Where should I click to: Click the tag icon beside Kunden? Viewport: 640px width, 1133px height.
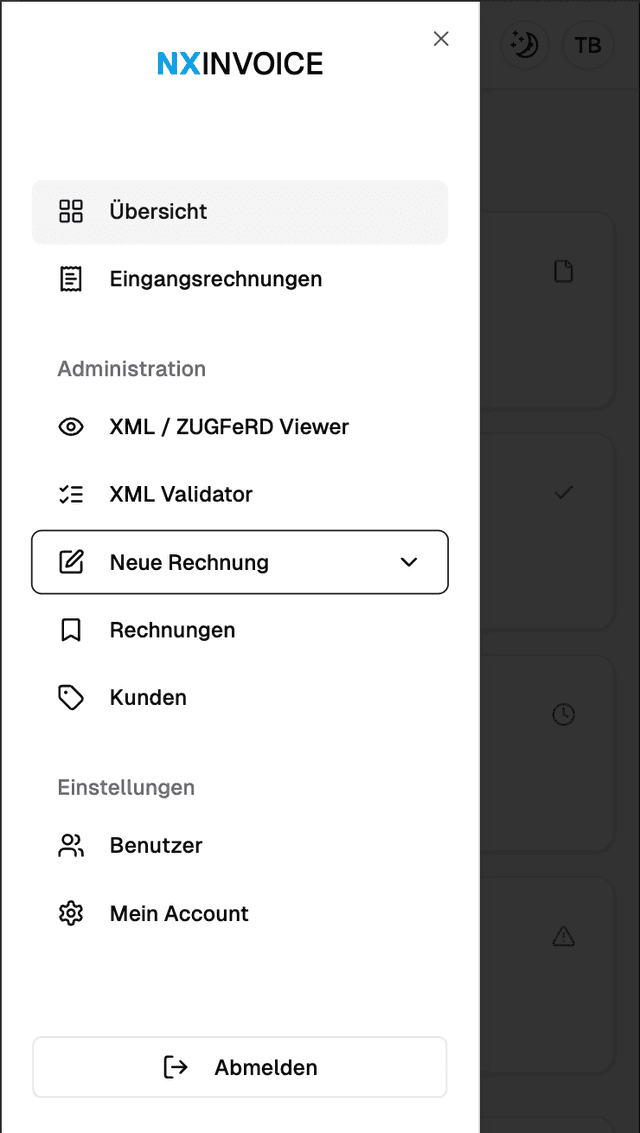[x=71, y=698]
